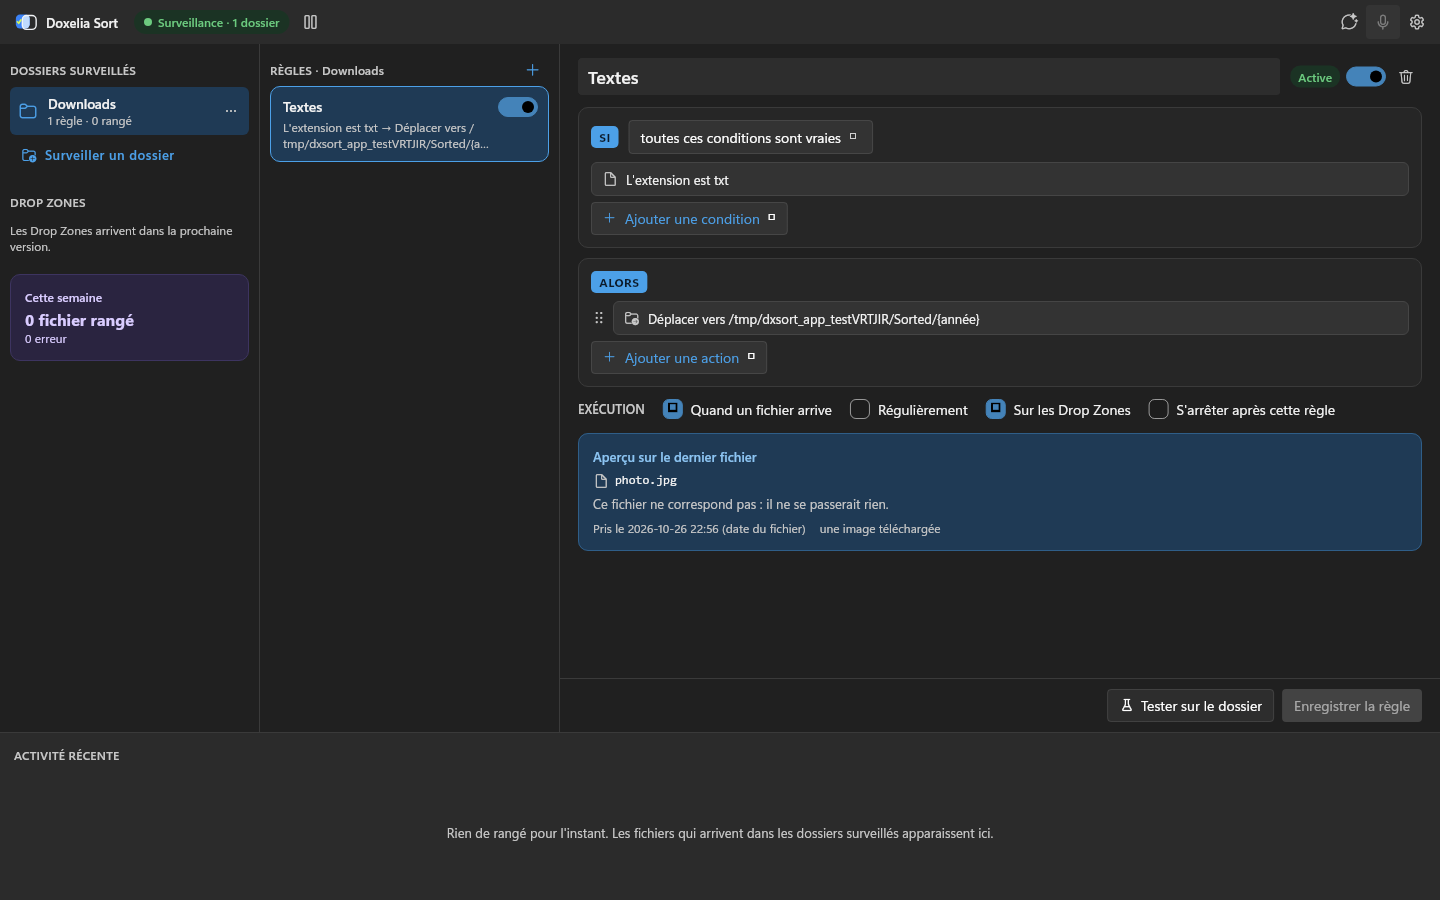
Task: Check the Régulièrement execution checkbox
Action: pos(860,409)
